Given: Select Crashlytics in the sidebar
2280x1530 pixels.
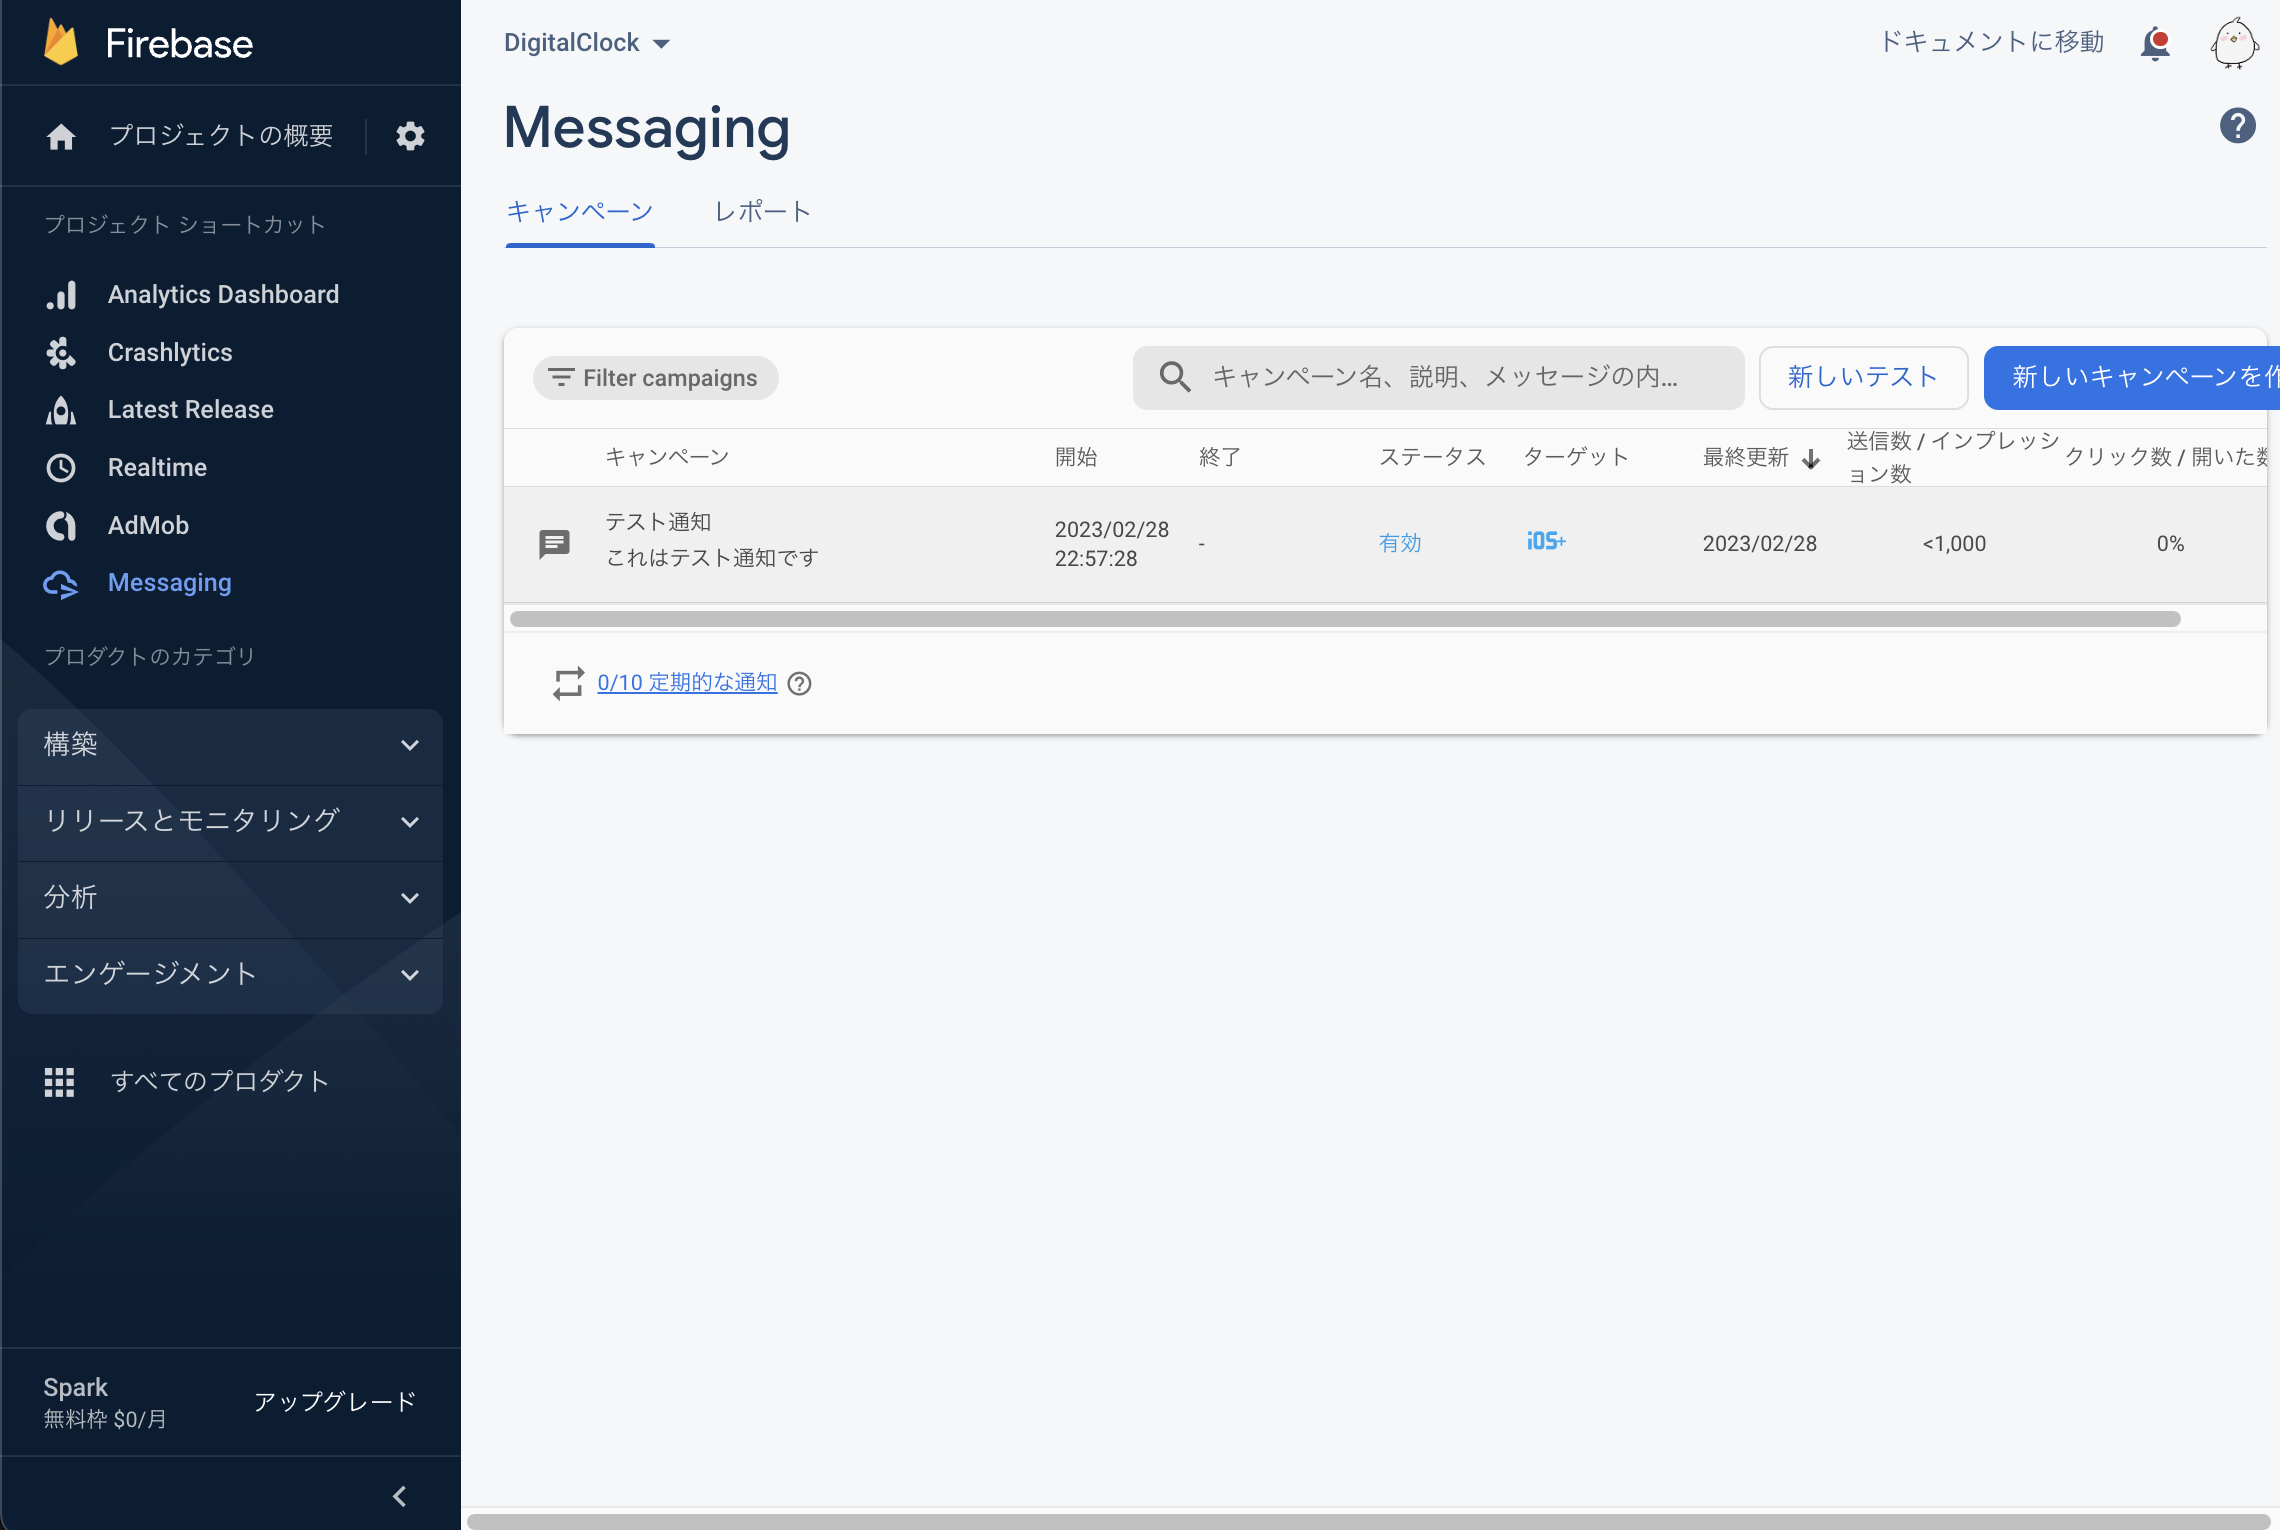Looking at the screenshot, I should [x=169, y=352].
